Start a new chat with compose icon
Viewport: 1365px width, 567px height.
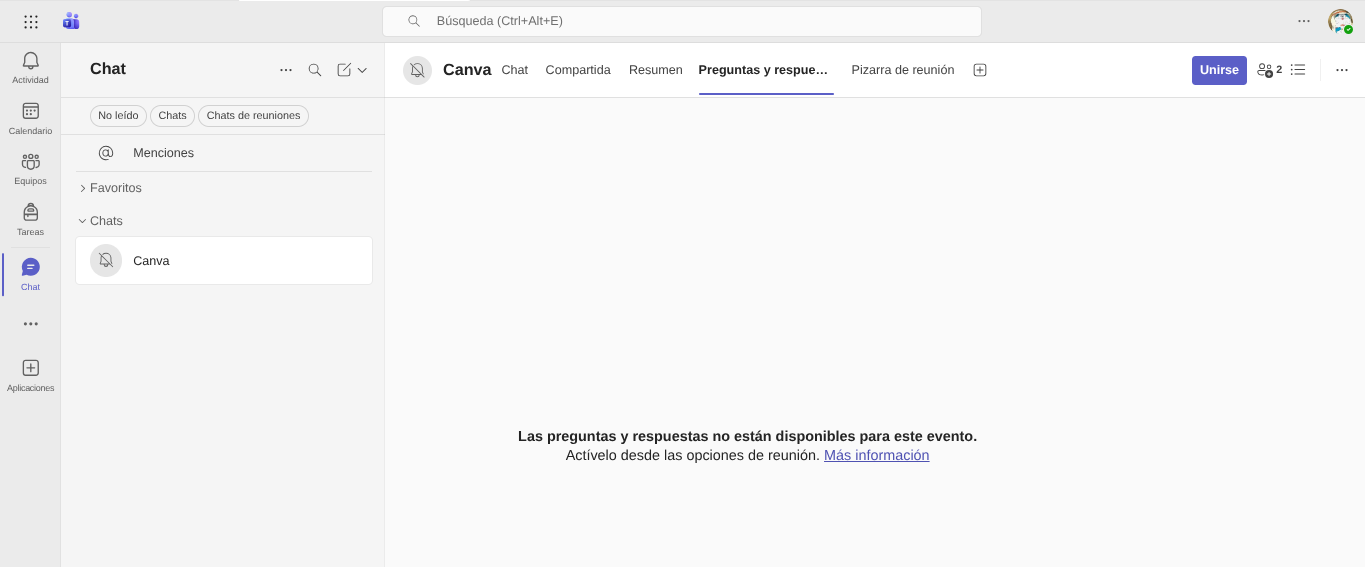pyautogui.click(x=344, y=70)
